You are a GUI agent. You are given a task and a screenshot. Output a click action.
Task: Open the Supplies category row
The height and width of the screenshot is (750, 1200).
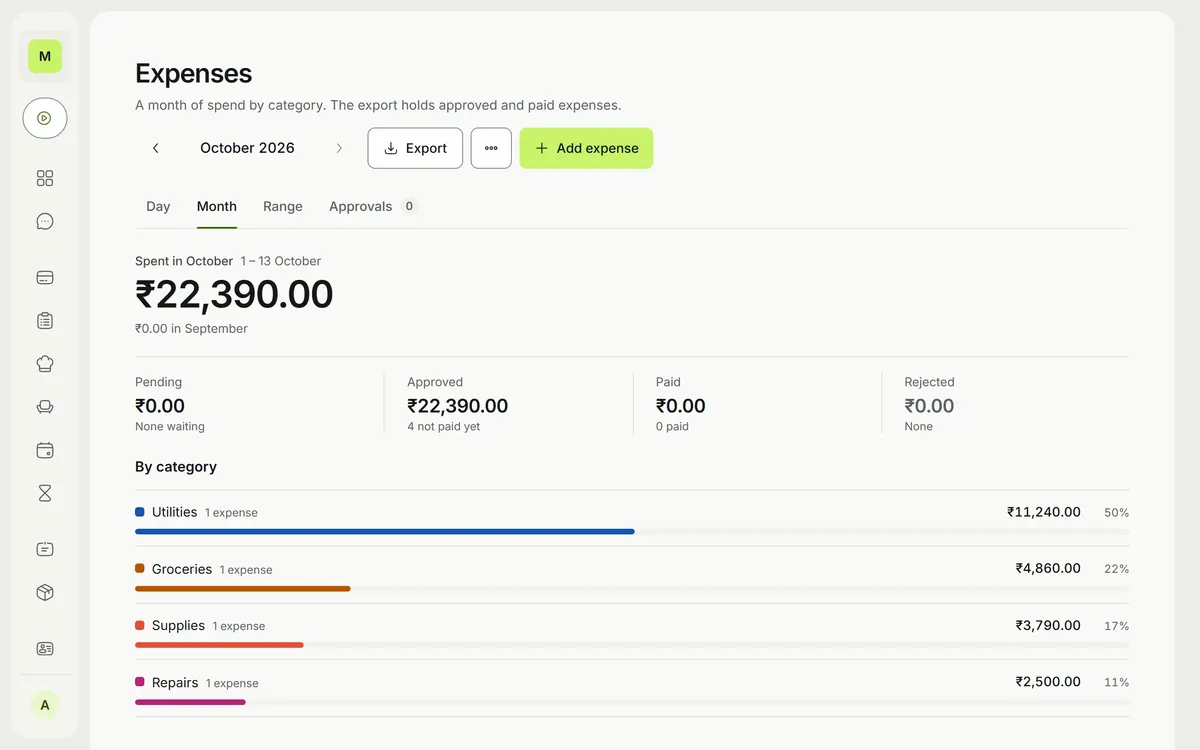[632, 632]
